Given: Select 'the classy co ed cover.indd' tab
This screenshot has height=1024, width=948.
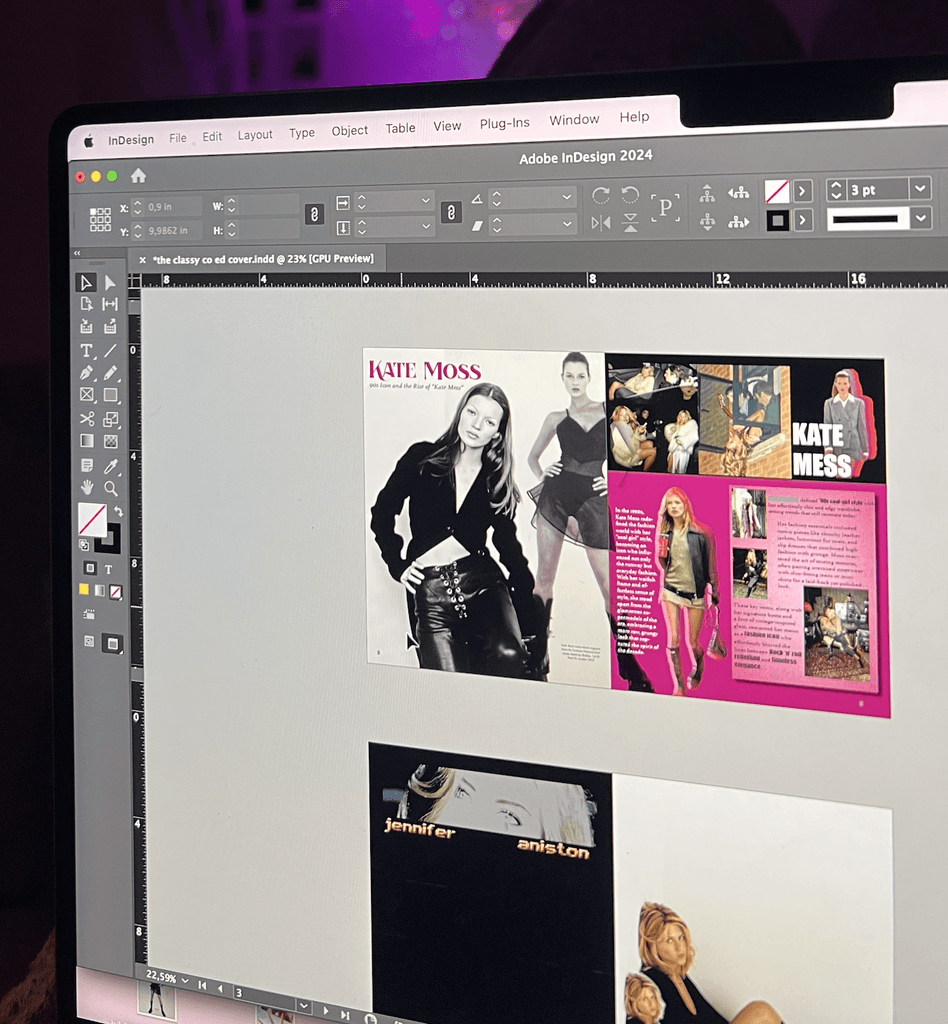Looking at the screenshot, I should point(263,259).
